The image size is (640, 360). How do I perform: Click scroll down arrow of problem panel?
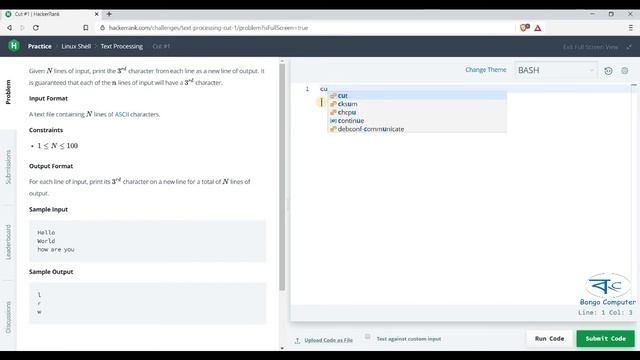click(282, 348)
